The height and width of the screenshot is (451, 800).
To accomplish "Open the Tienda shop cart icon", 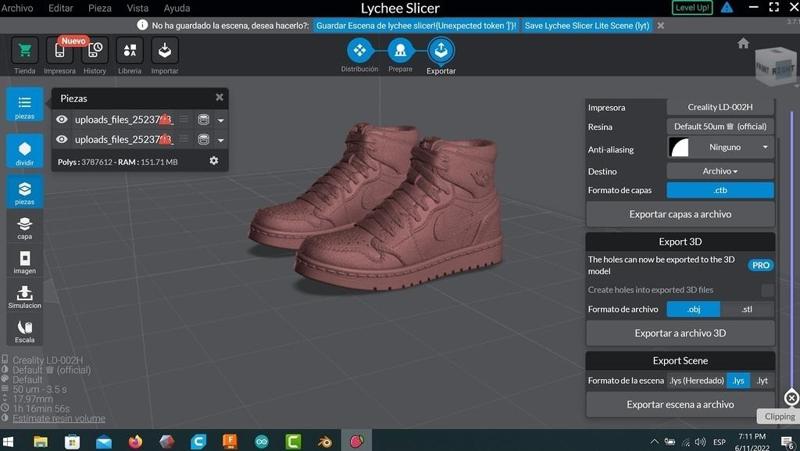I will [25, 51].
